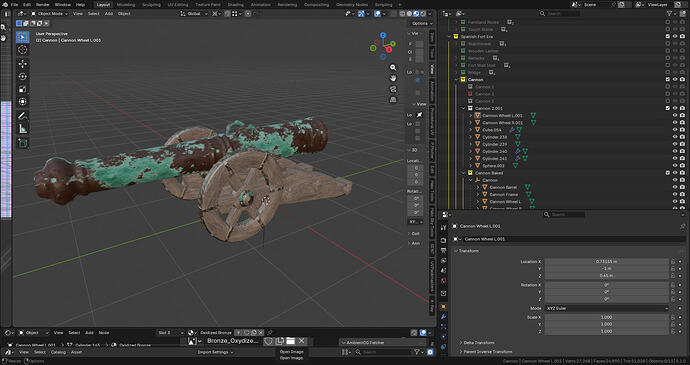Click the Scale X value field
This screenshot has width=690, height=365.
pyautogui.click(x=607, y=317)
